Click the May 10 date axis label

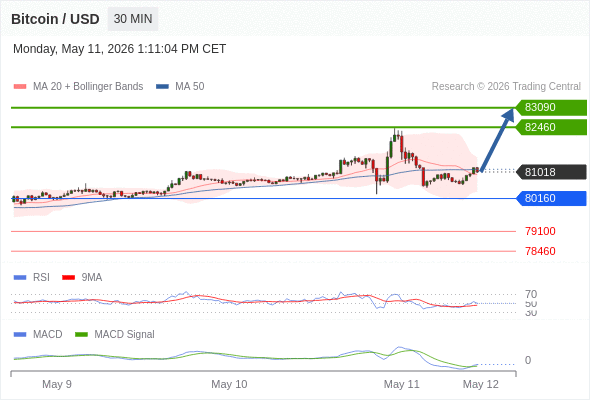pyautogui.click(x=229, y=384)
